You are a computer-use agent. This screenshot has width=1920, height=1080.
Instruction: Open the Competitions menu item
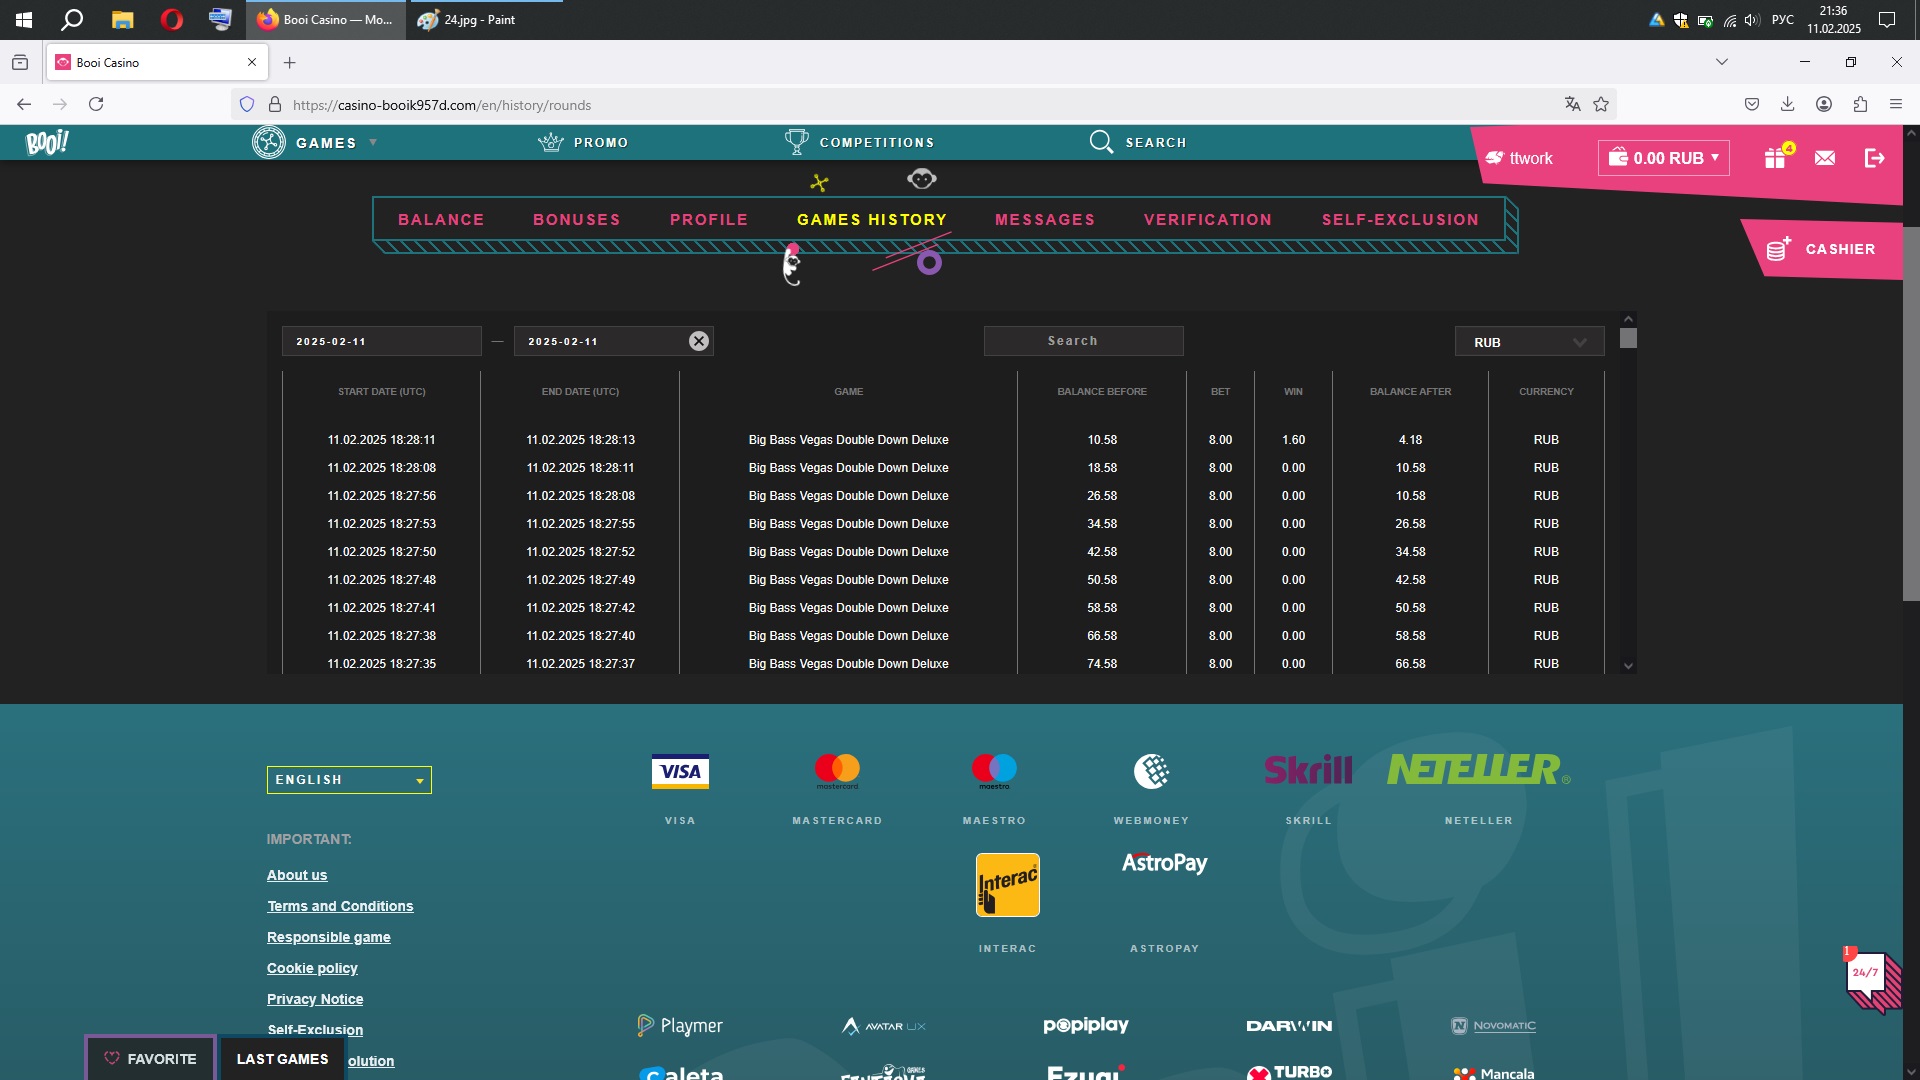(x=859, y=143)
